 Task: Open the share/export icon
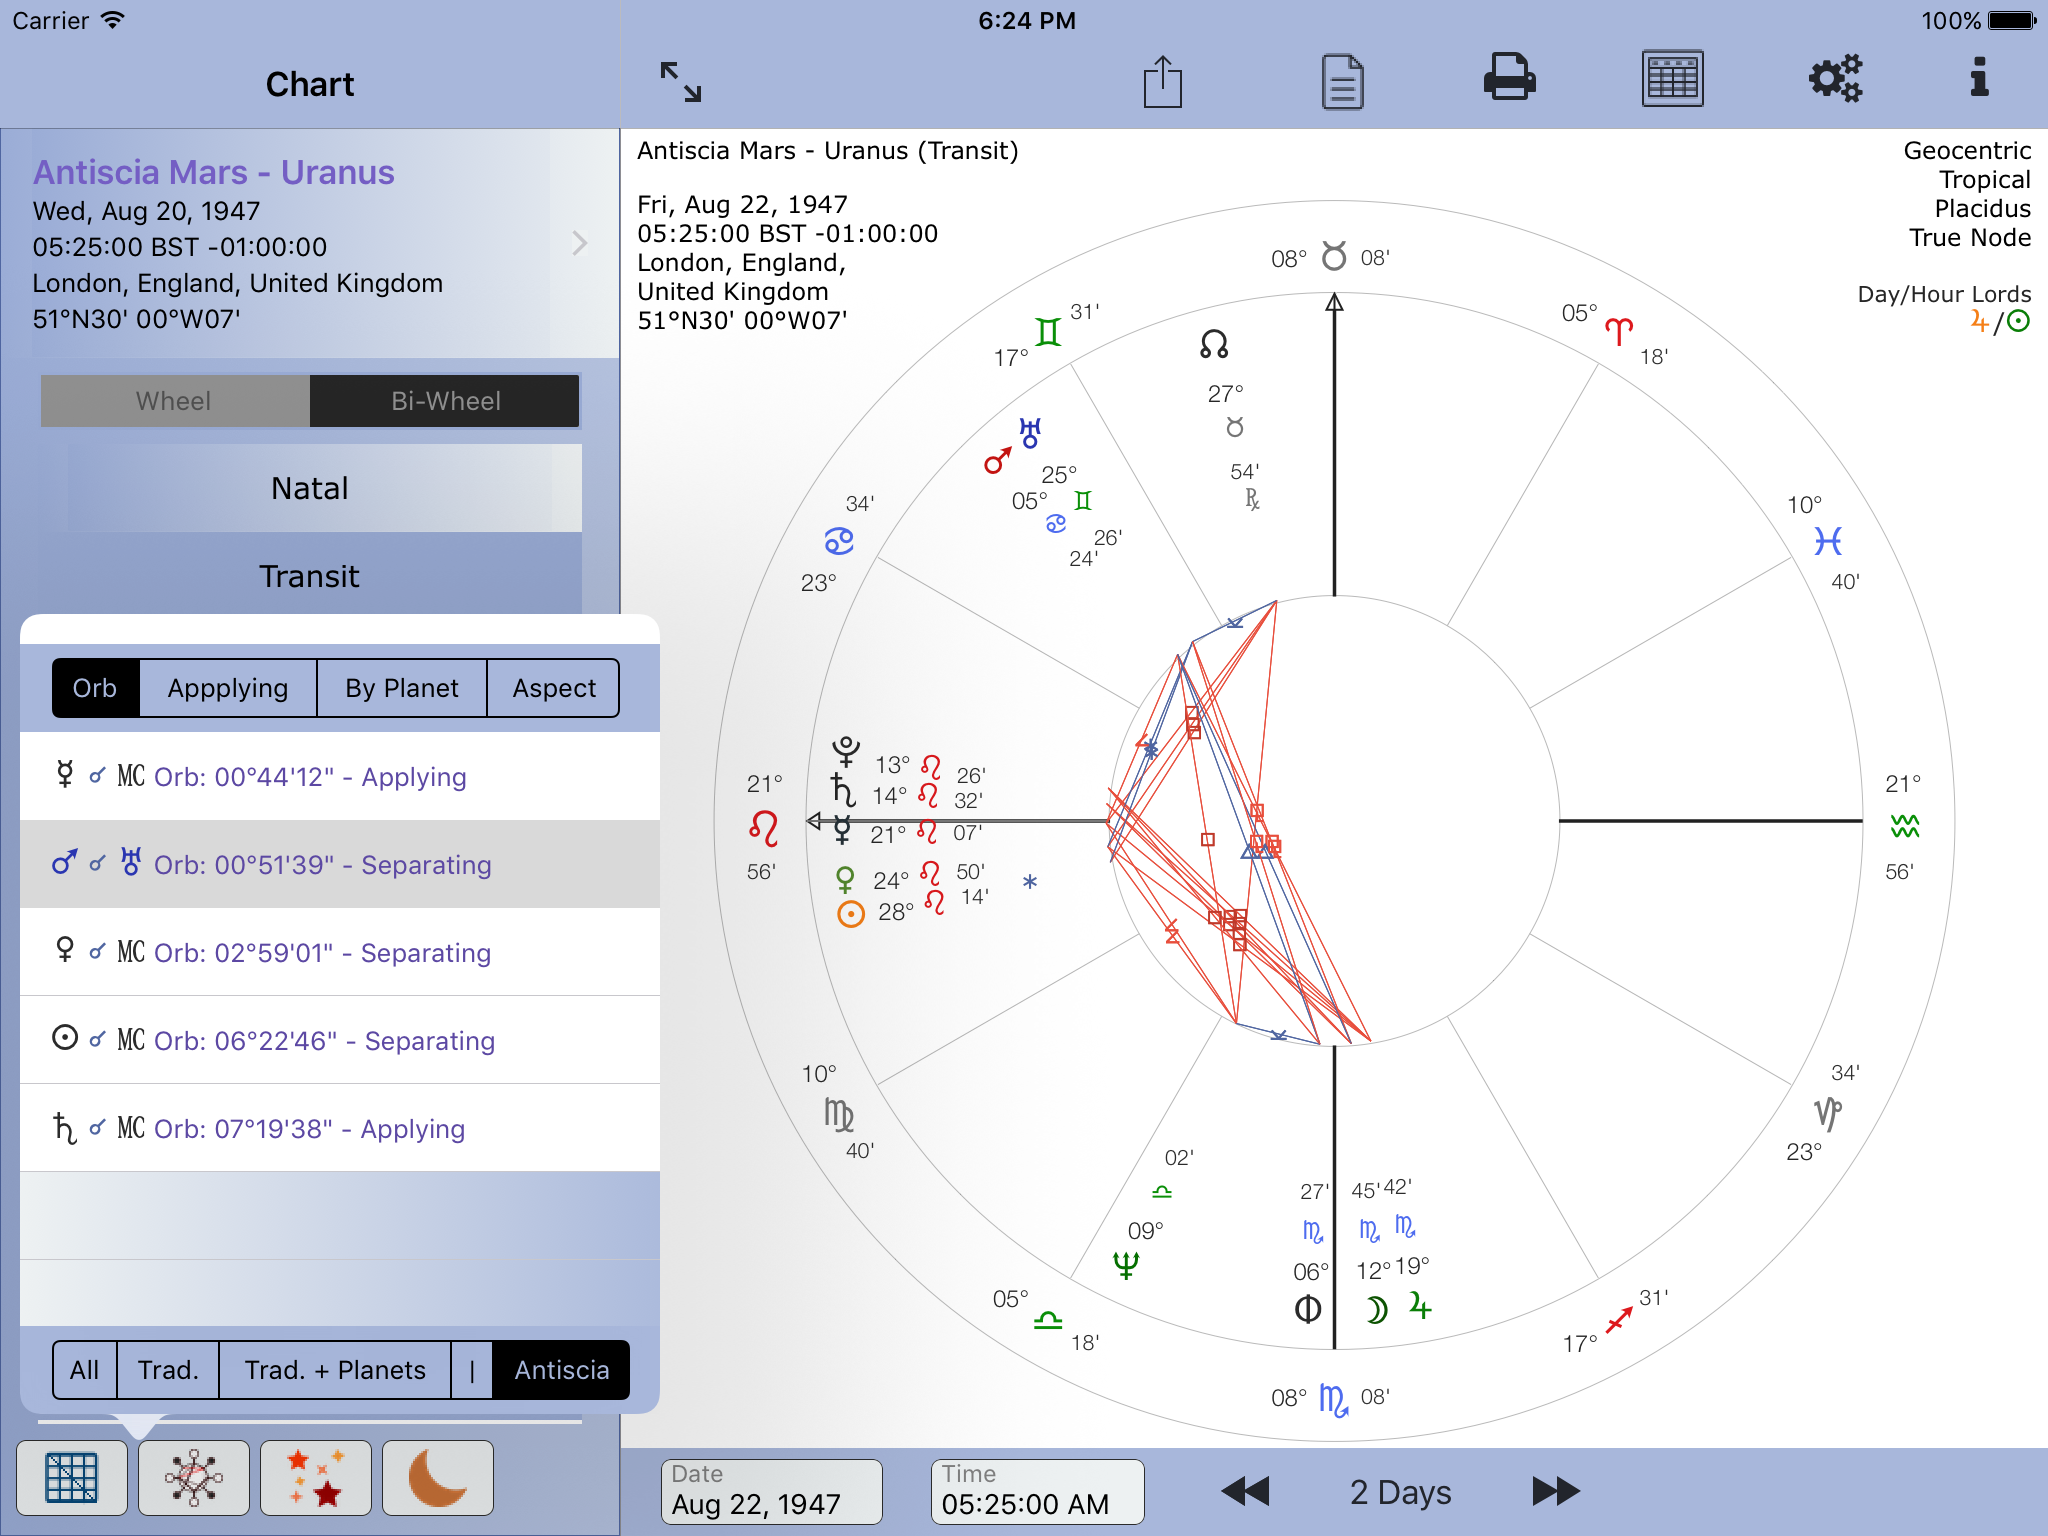point(1162,80)
